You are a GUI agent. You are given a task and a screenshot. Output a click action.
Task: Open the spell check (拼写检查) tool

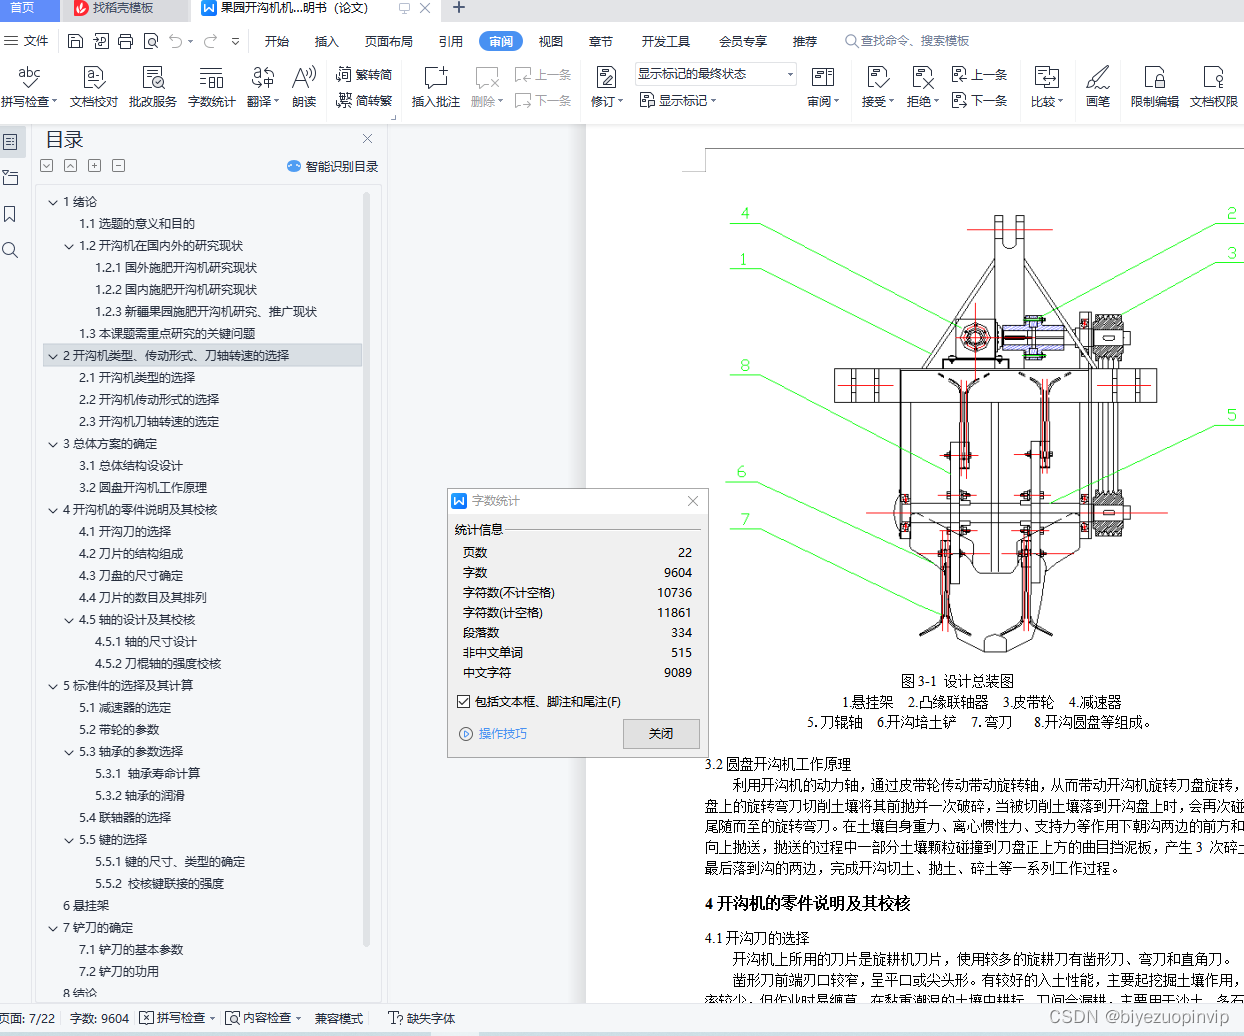coord(28,86)
